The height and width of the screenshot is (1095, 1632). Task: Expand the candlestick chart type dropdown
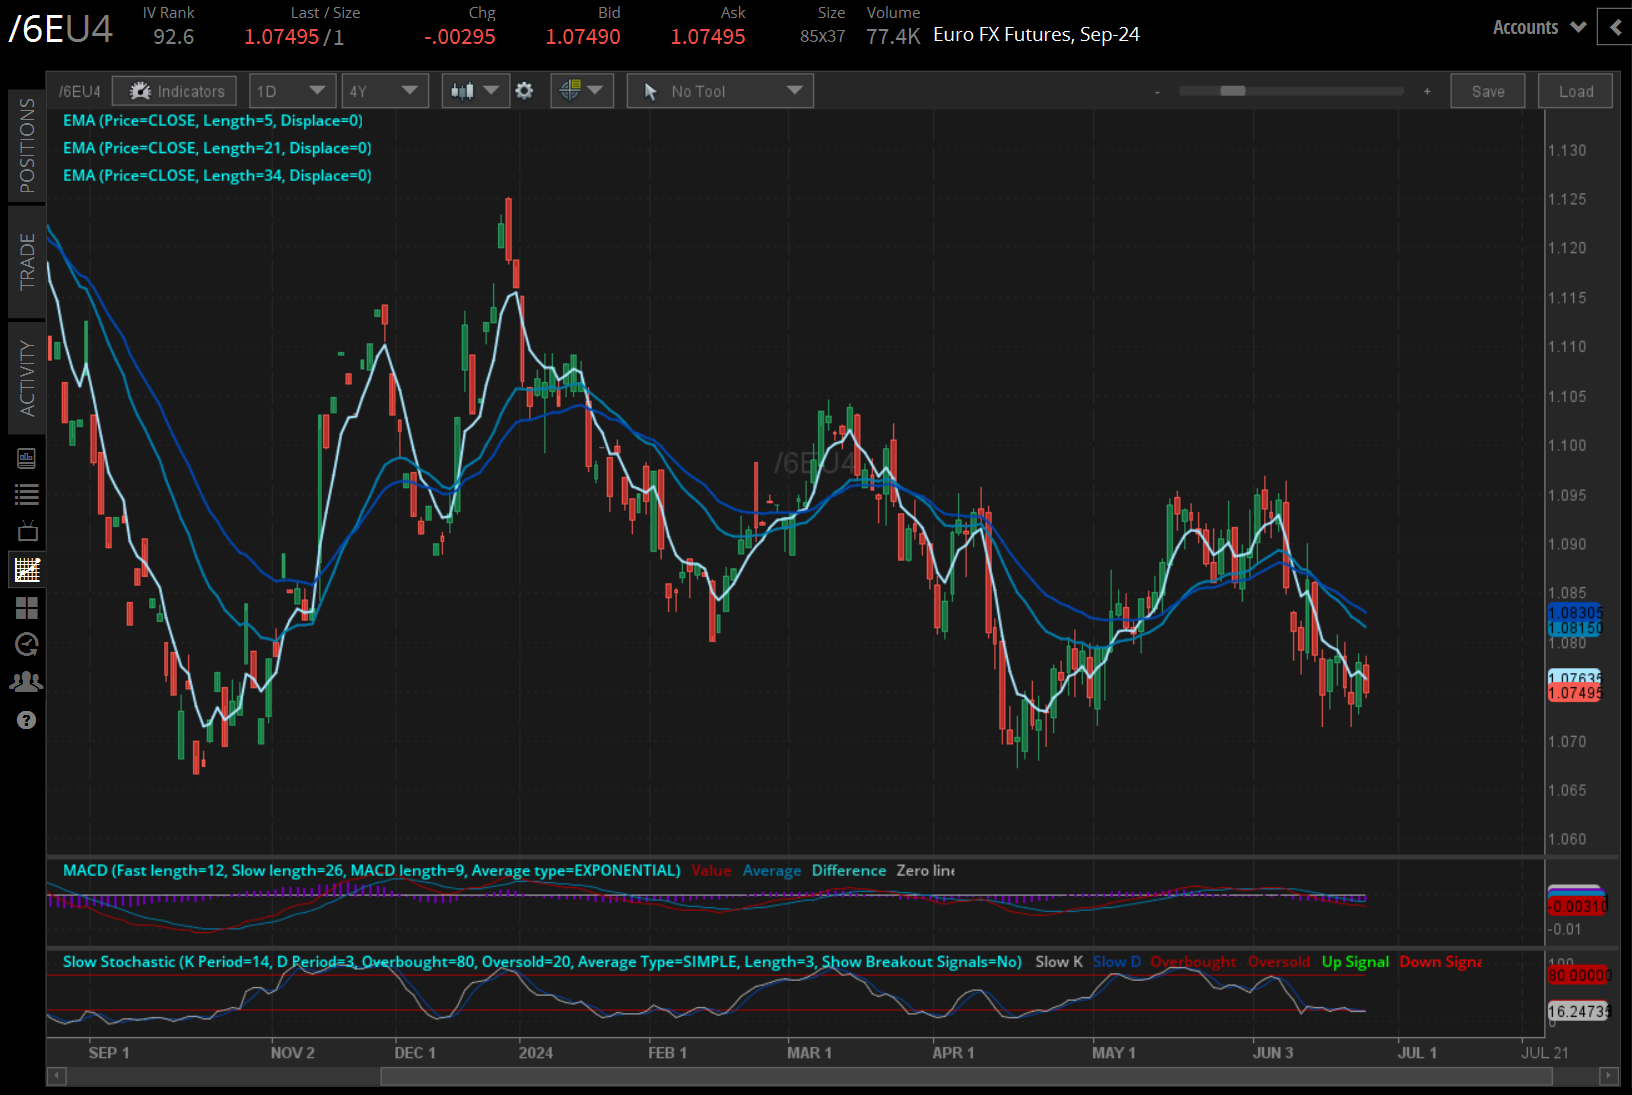click(474, 91)
